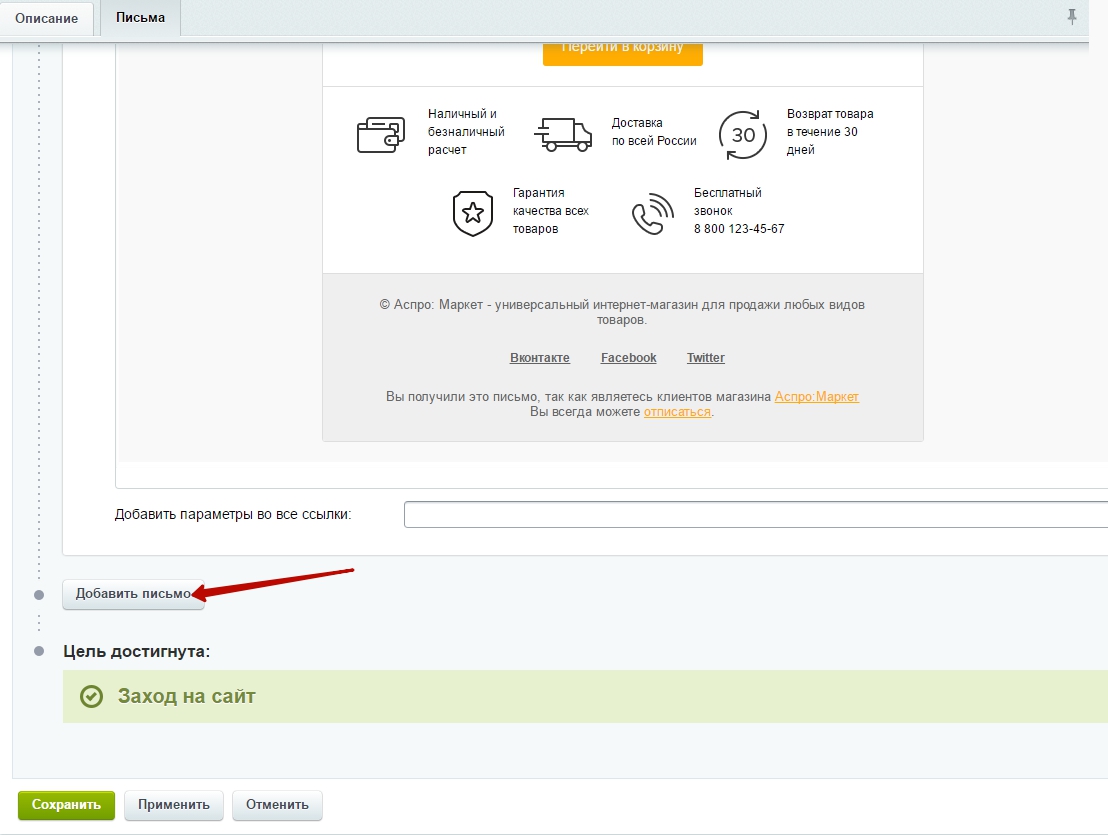Screen dimensions: 1108x835
Task: Click the wallet payment icon
Action: coord(381,134)
